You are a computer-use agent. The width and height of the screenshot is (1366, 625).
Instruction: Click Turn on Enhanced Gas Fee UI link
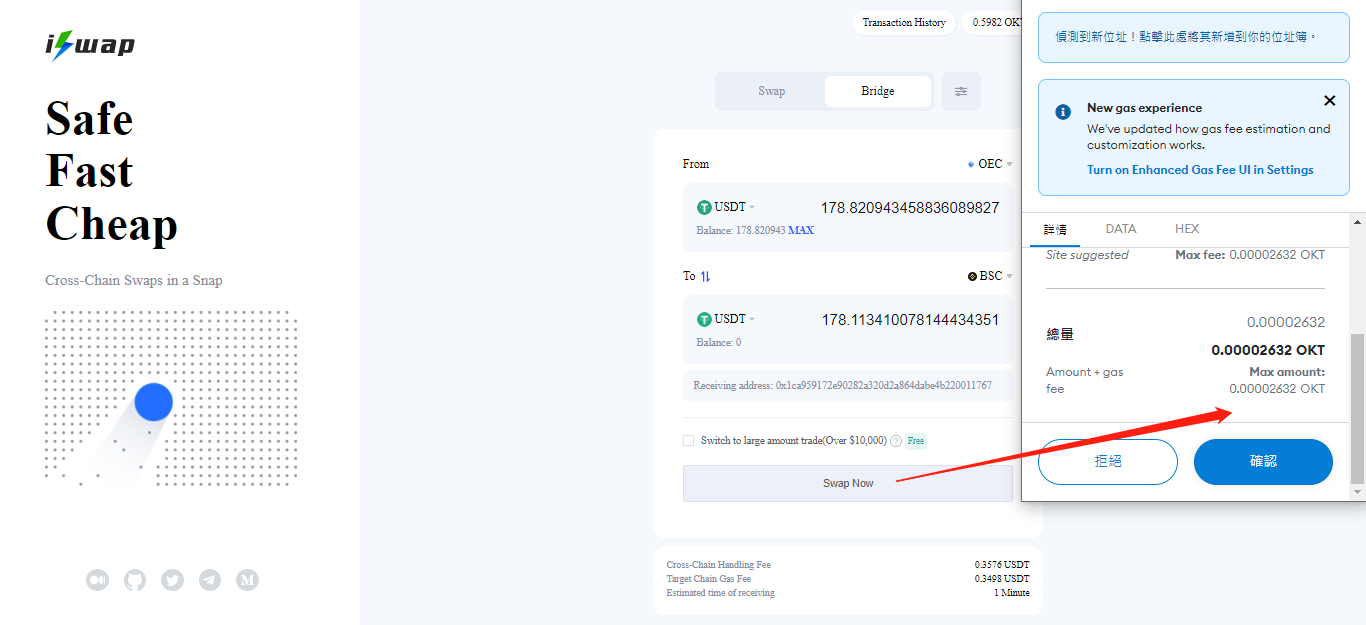[1200, 170]
